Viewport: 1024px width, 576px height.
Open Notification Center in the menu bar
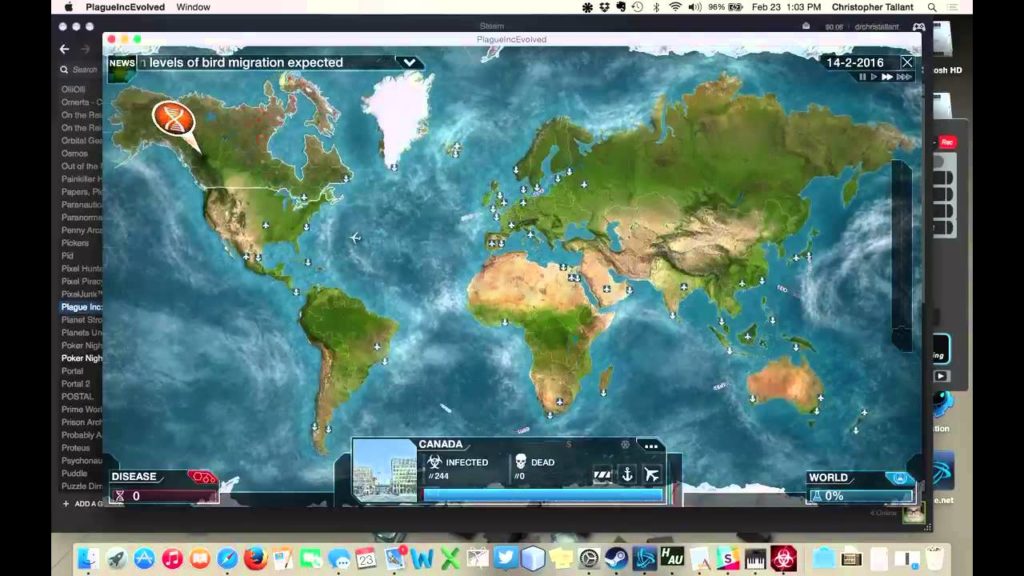click(953, 7)
